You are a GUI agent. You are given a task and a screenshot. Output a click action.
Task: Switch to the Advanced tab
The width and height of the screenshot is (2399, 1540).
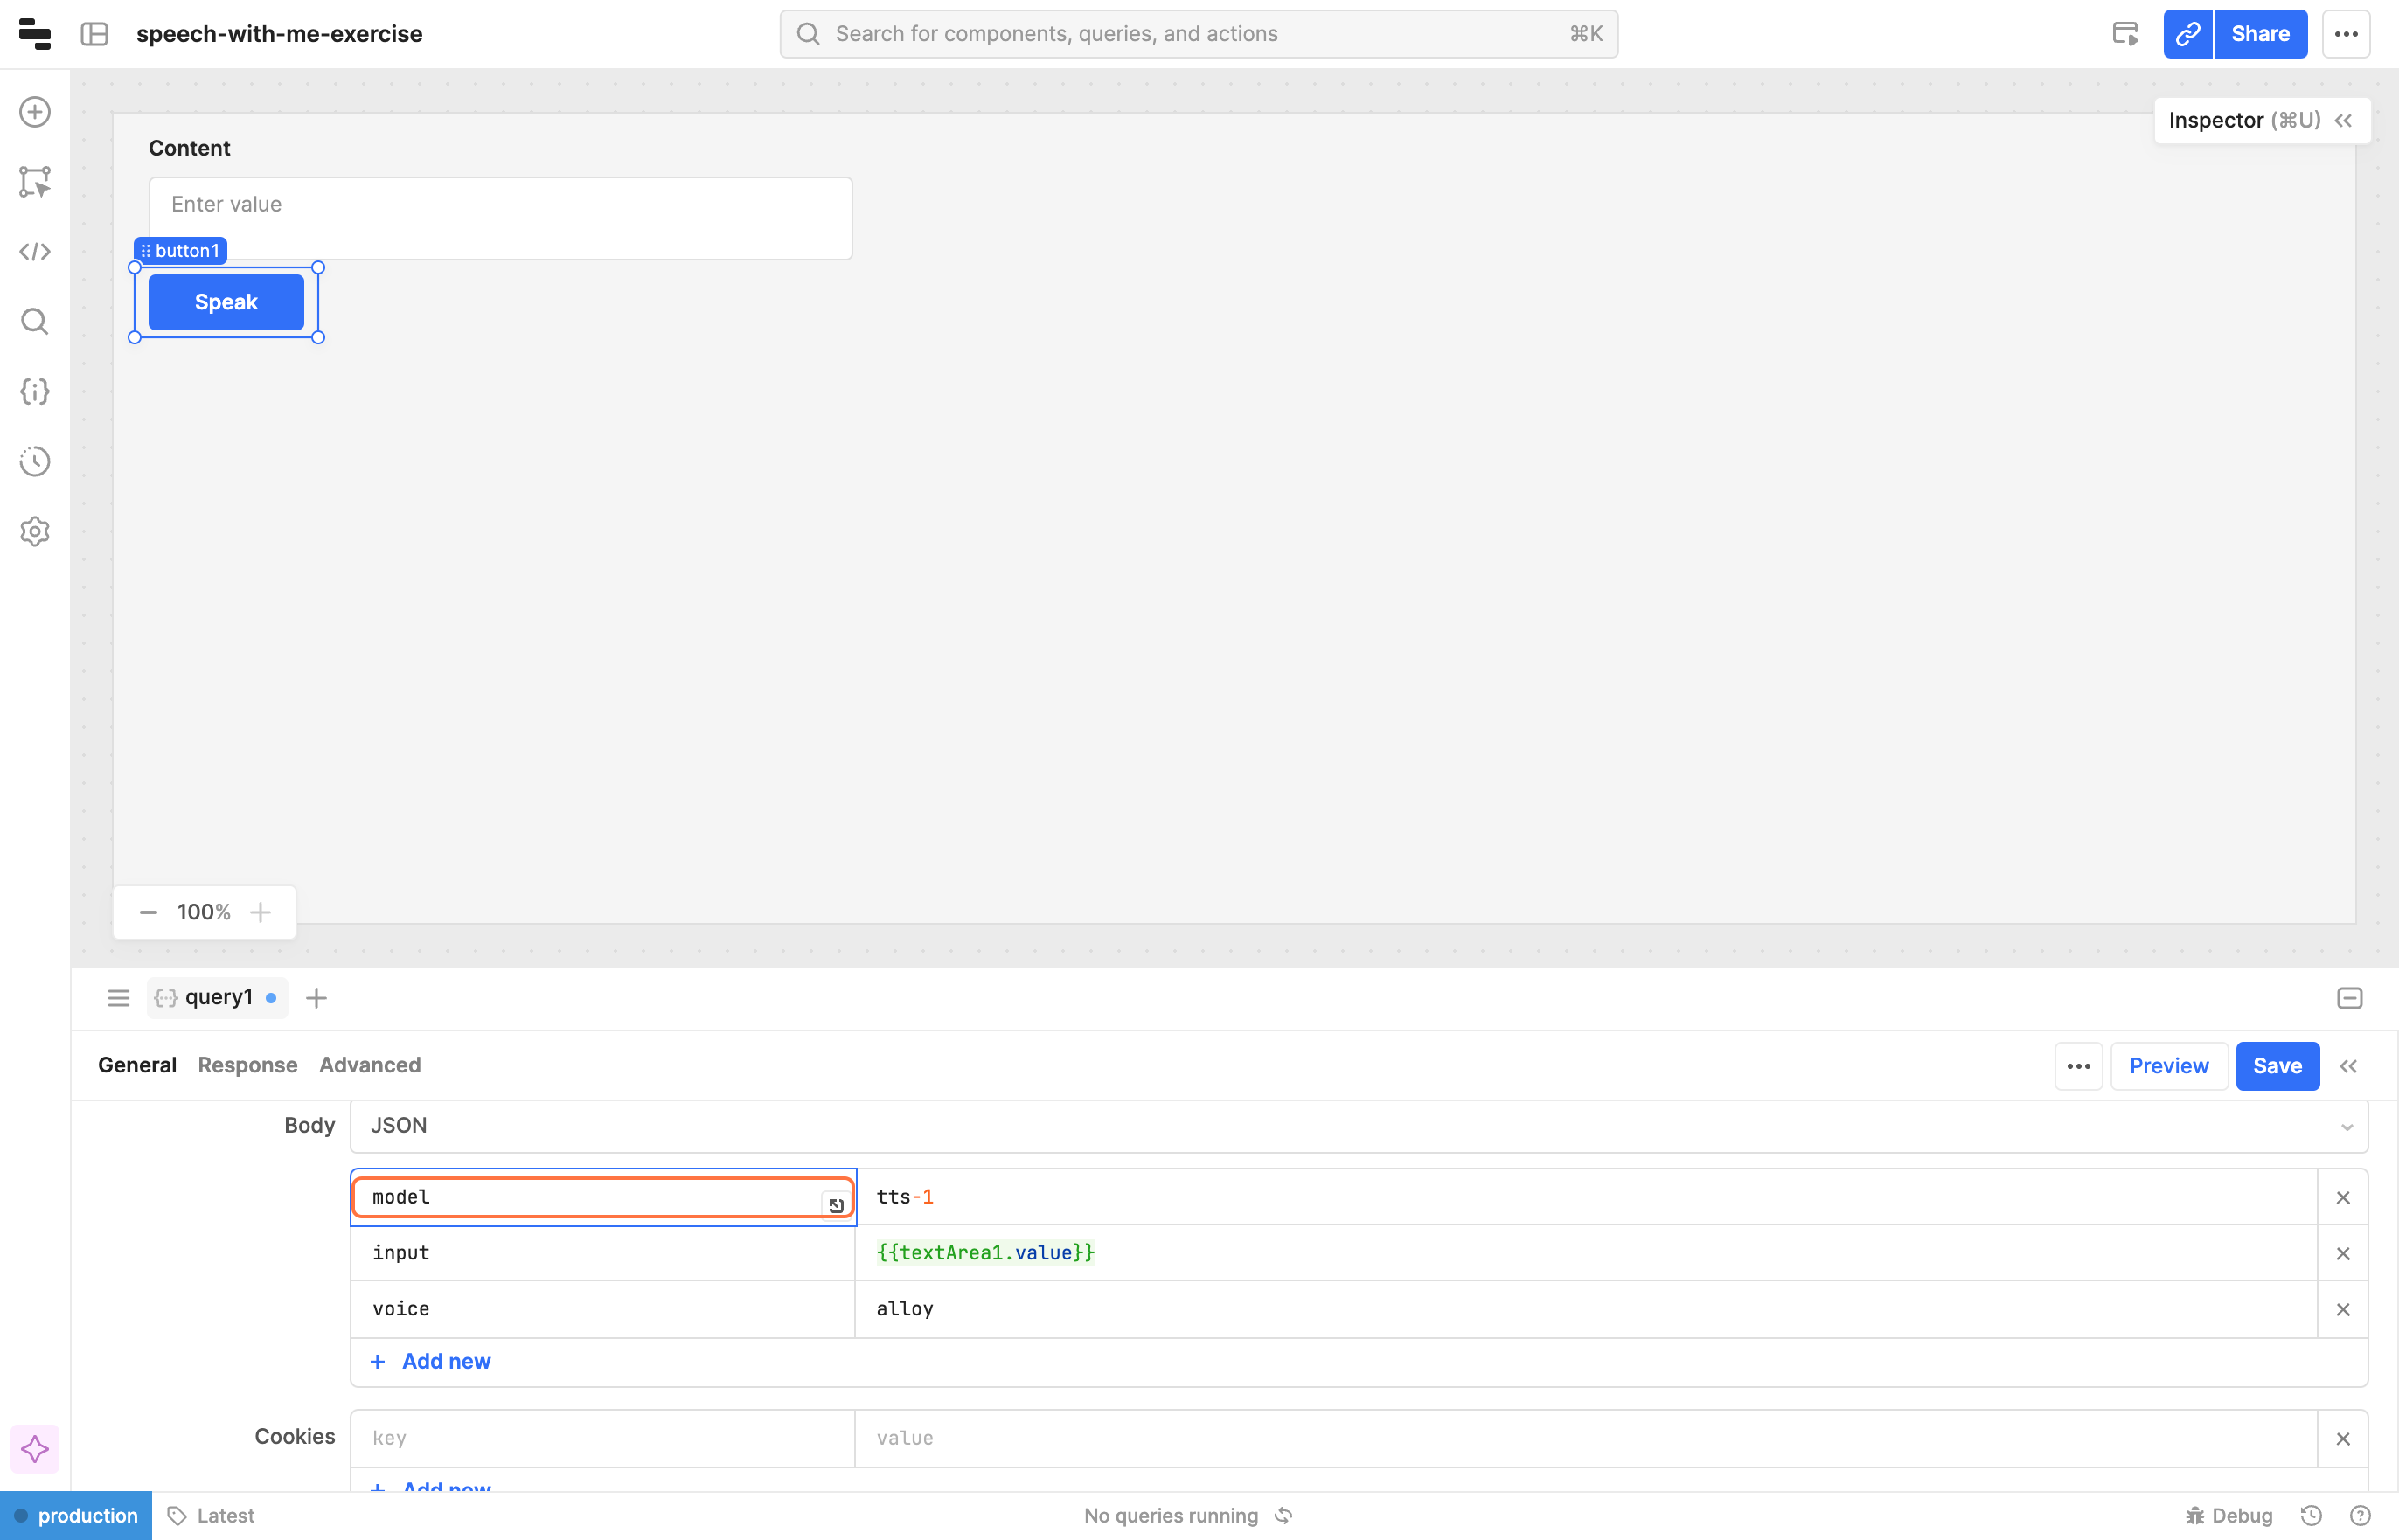369,1065
